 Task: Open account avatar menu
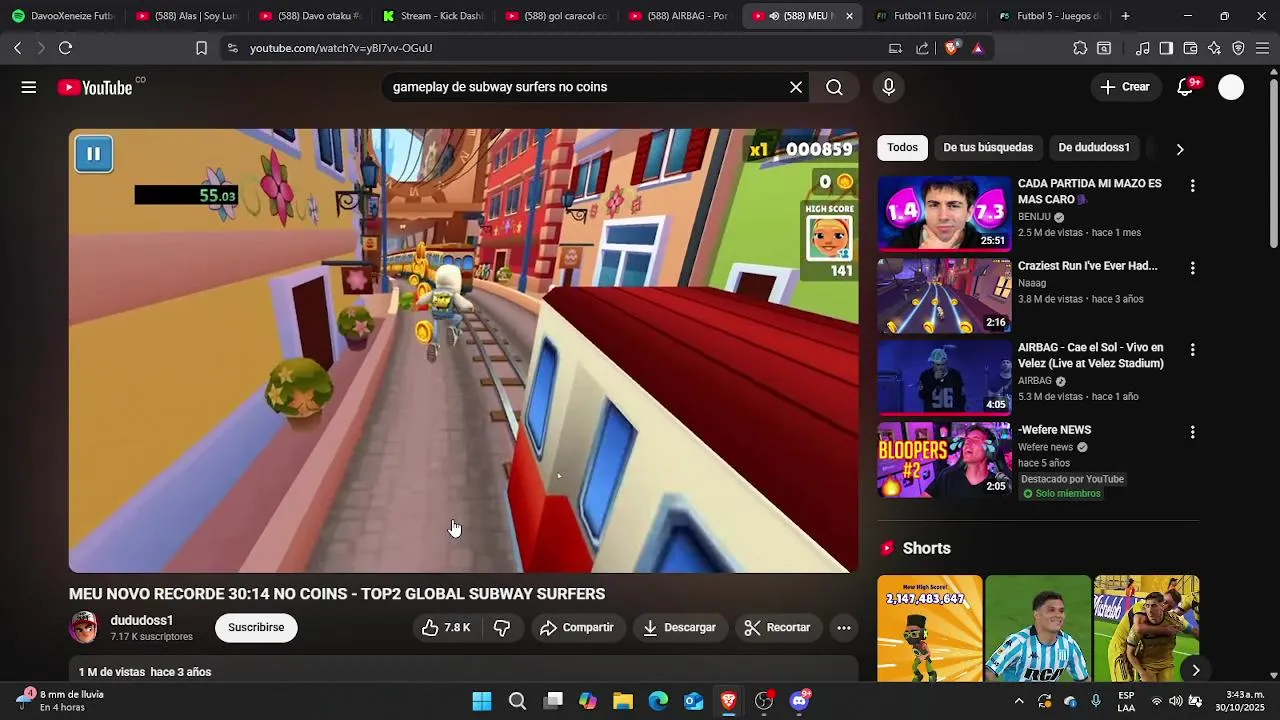pos(1231,87)
